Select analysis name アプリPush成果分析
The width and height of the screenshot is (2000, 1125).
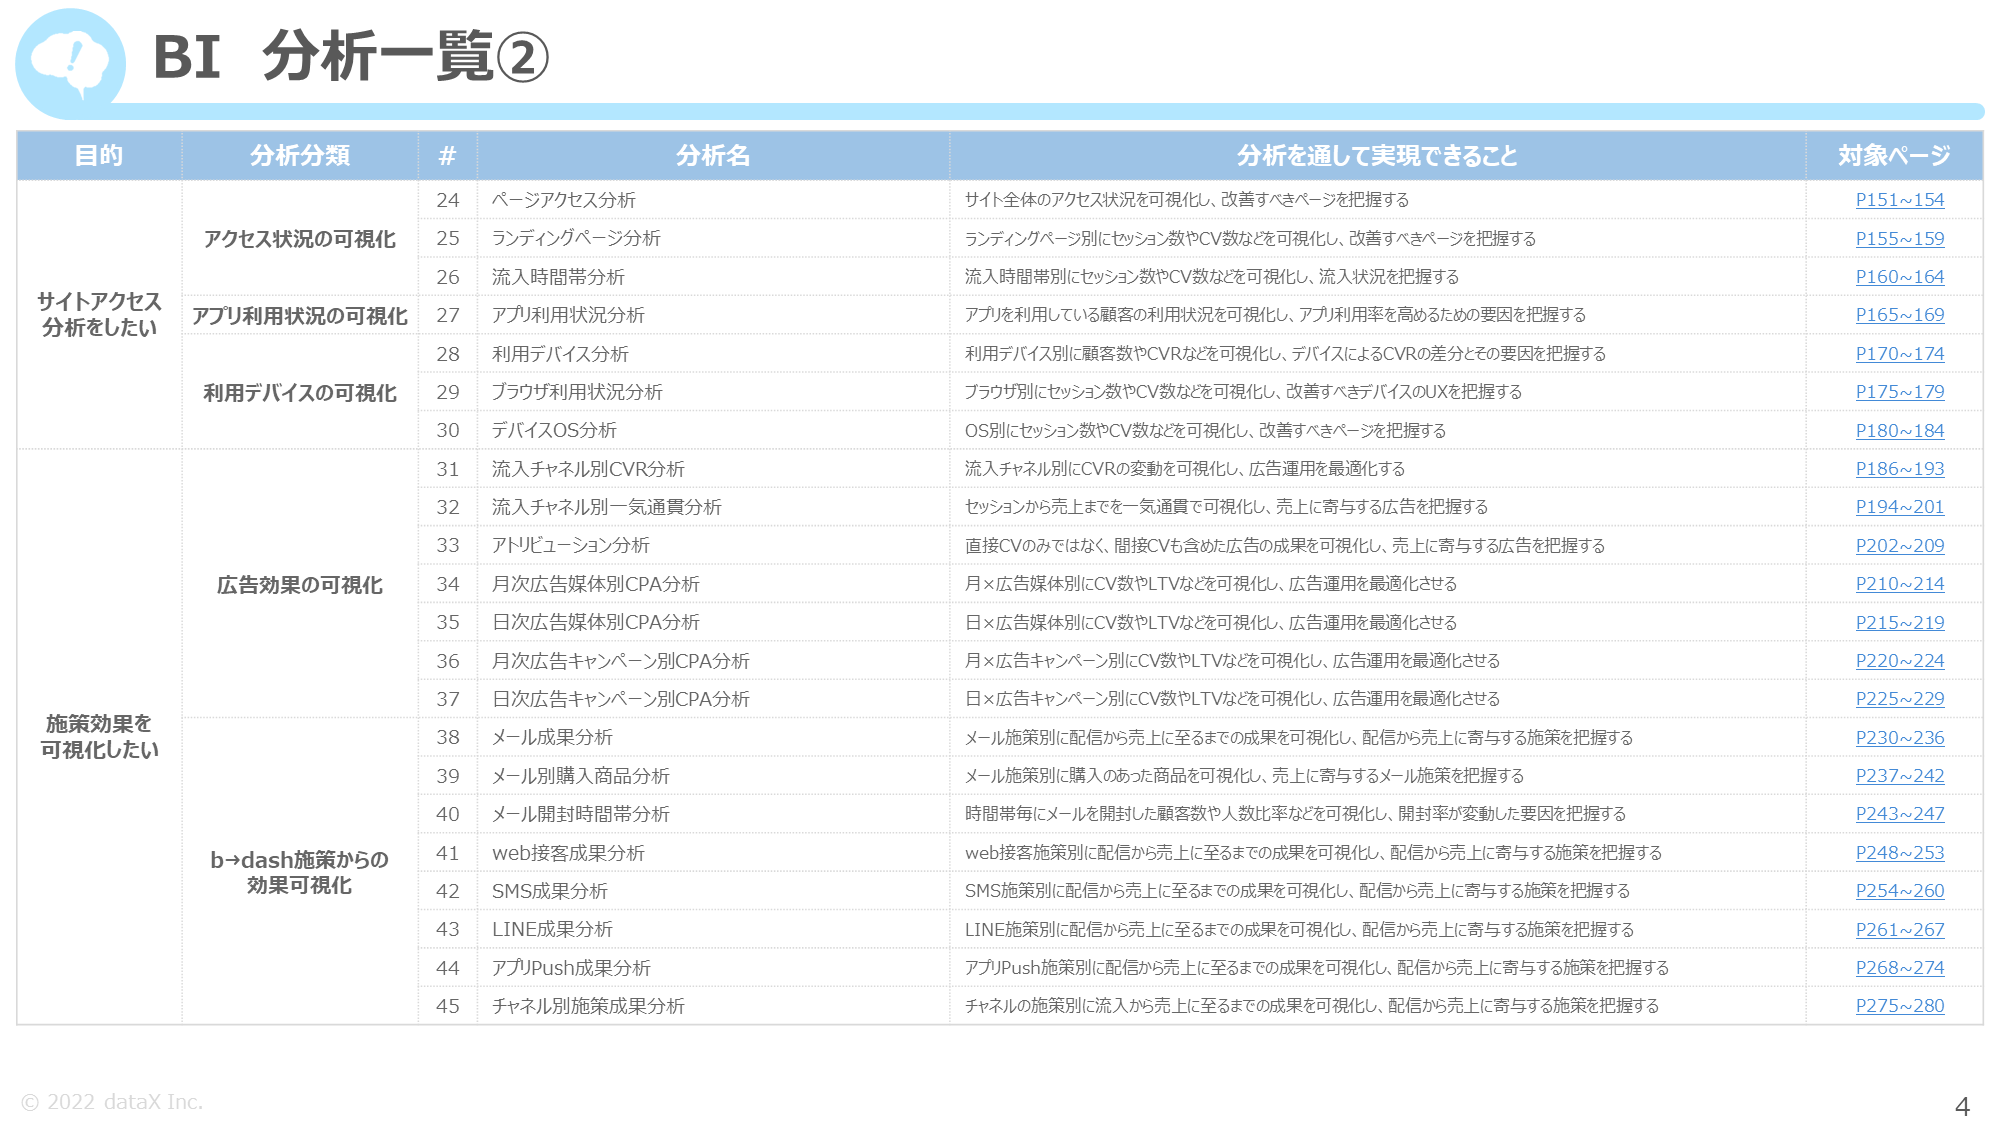[x=571, y=968]
